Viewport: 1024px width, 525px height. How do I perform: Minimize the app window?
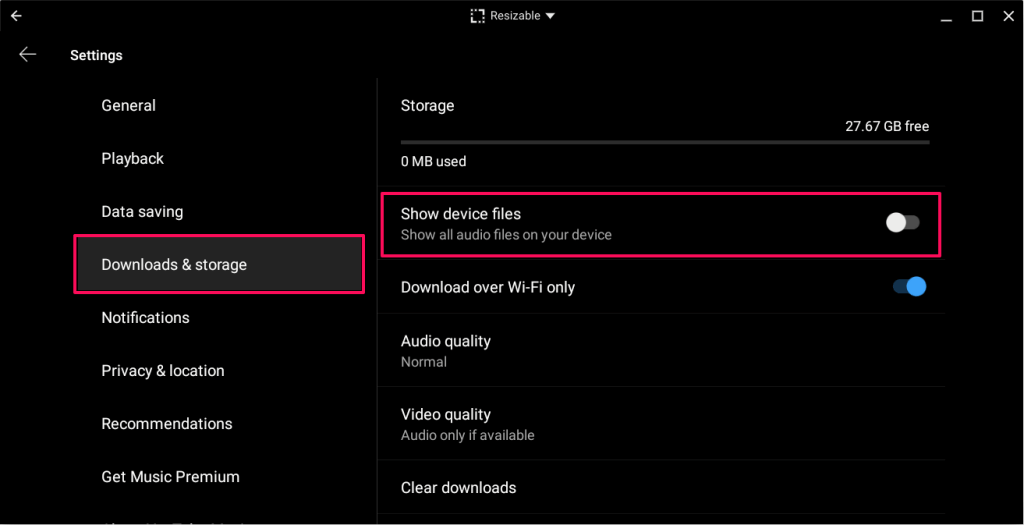point(947,16)
